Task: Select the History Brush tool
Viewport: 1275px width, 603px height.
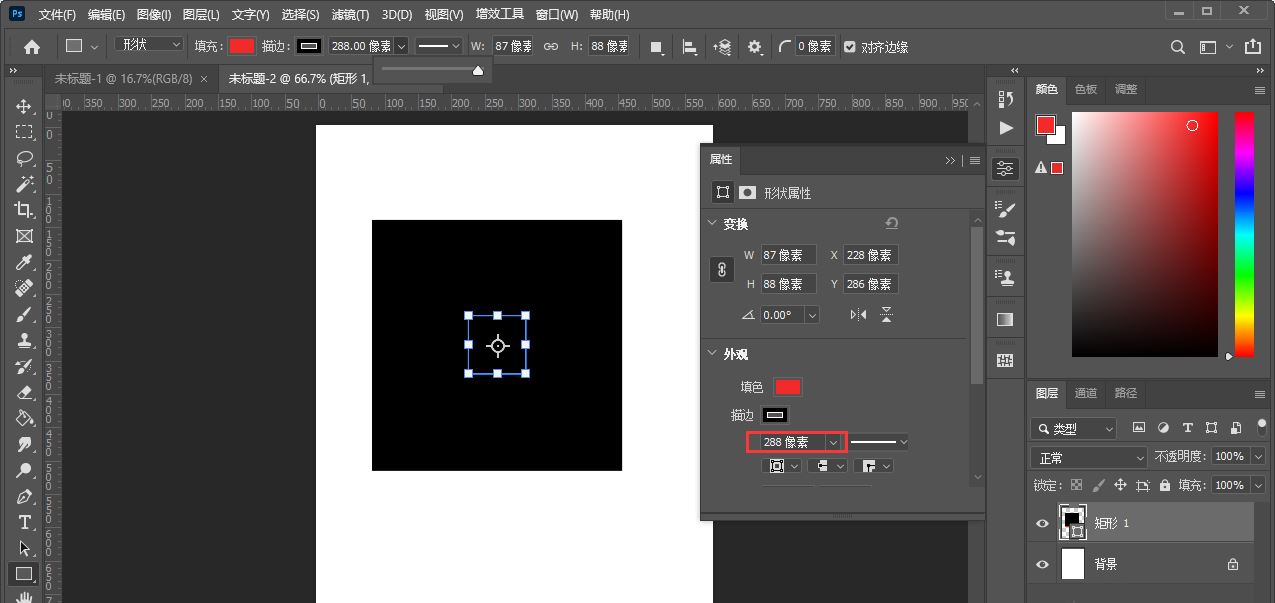Action: click(24, 366)
